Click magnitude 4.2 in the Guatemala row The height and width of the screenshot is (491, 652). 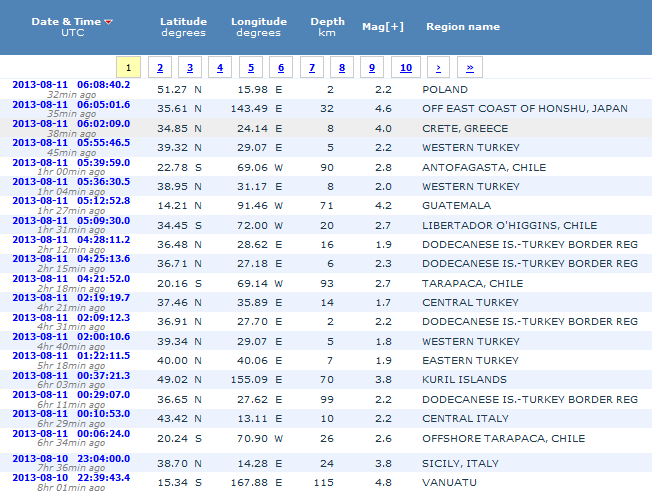tap(383, 206)
